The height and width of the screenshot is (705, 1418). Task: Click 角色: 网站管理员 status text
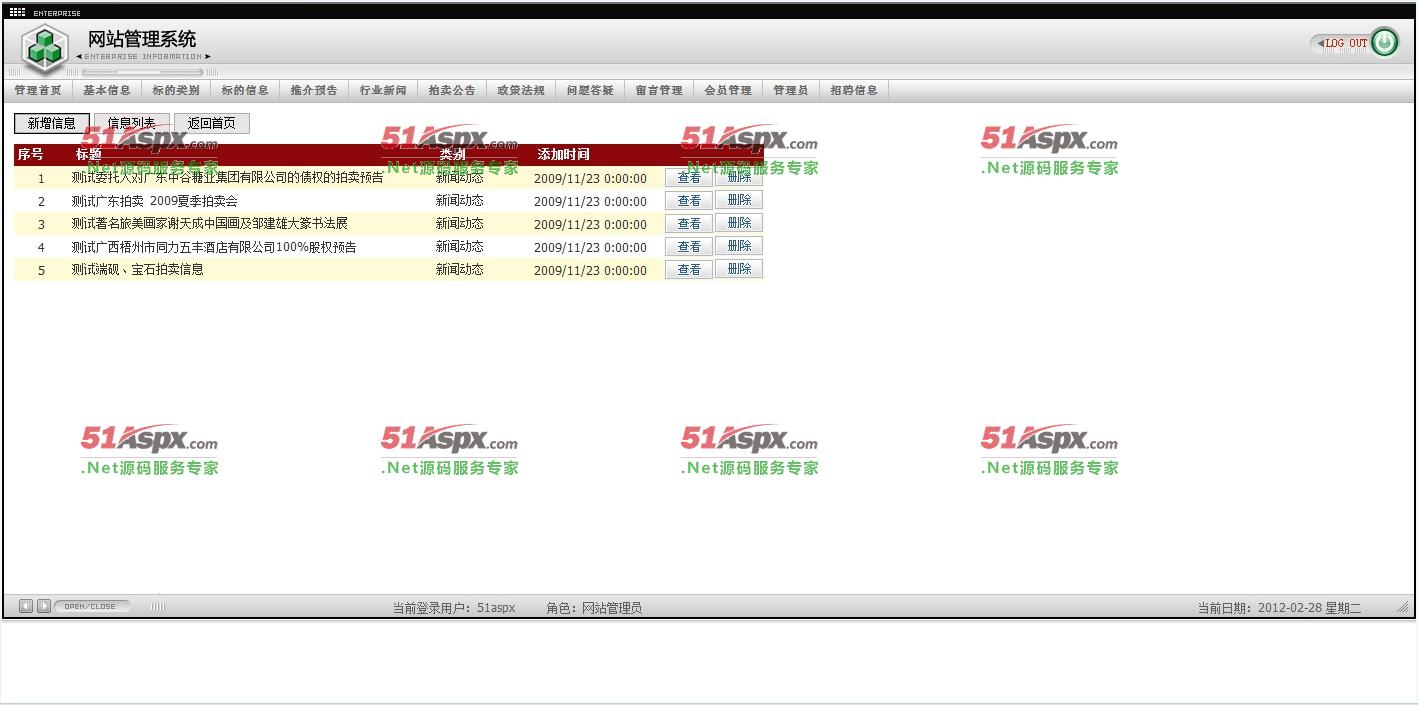[x=594, y=607]
